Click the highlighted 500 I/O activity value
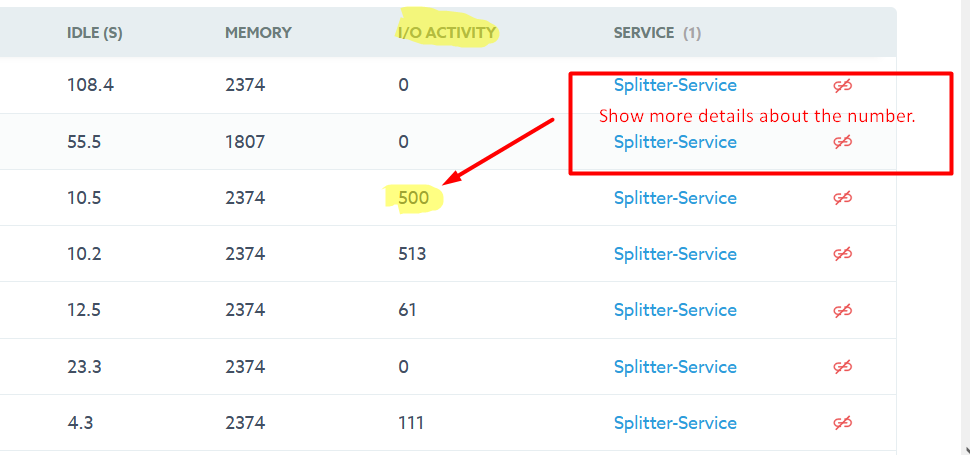 click(x=413, y=198)
